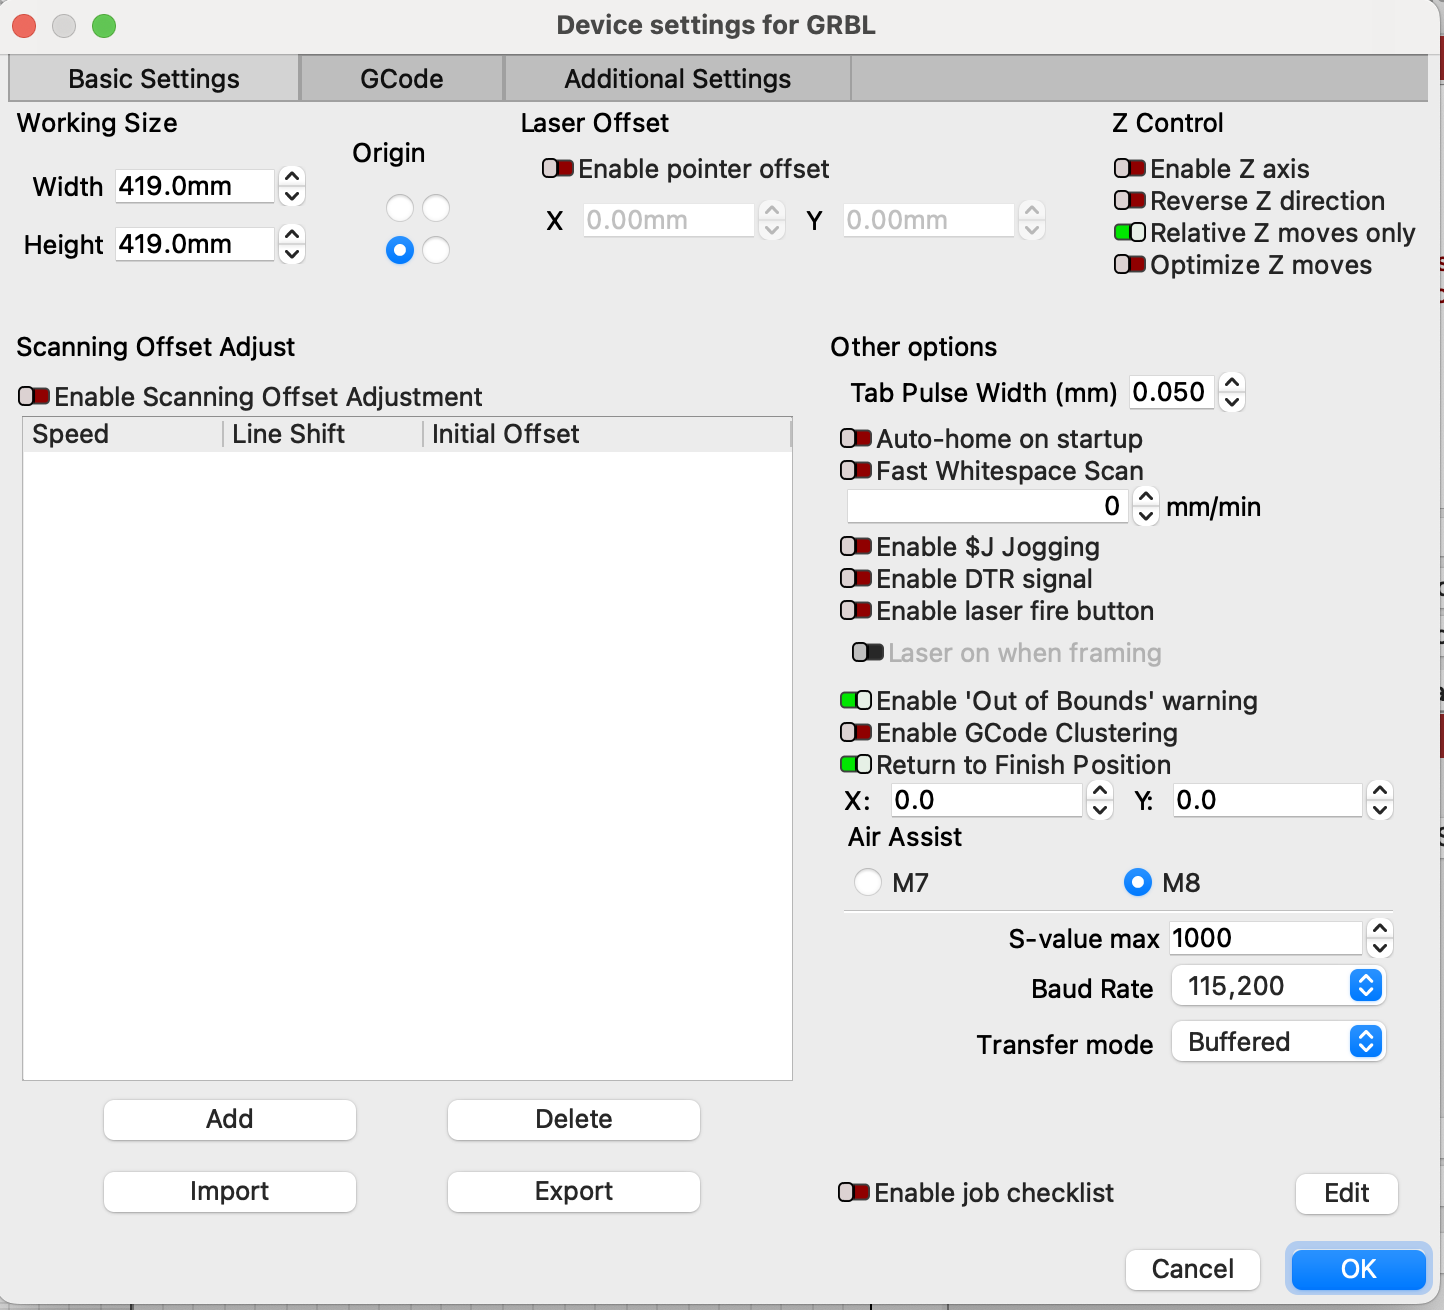Open the Additional Settings tab
This screenshot has width=1444, height=1310.
(x=678, y=79)
